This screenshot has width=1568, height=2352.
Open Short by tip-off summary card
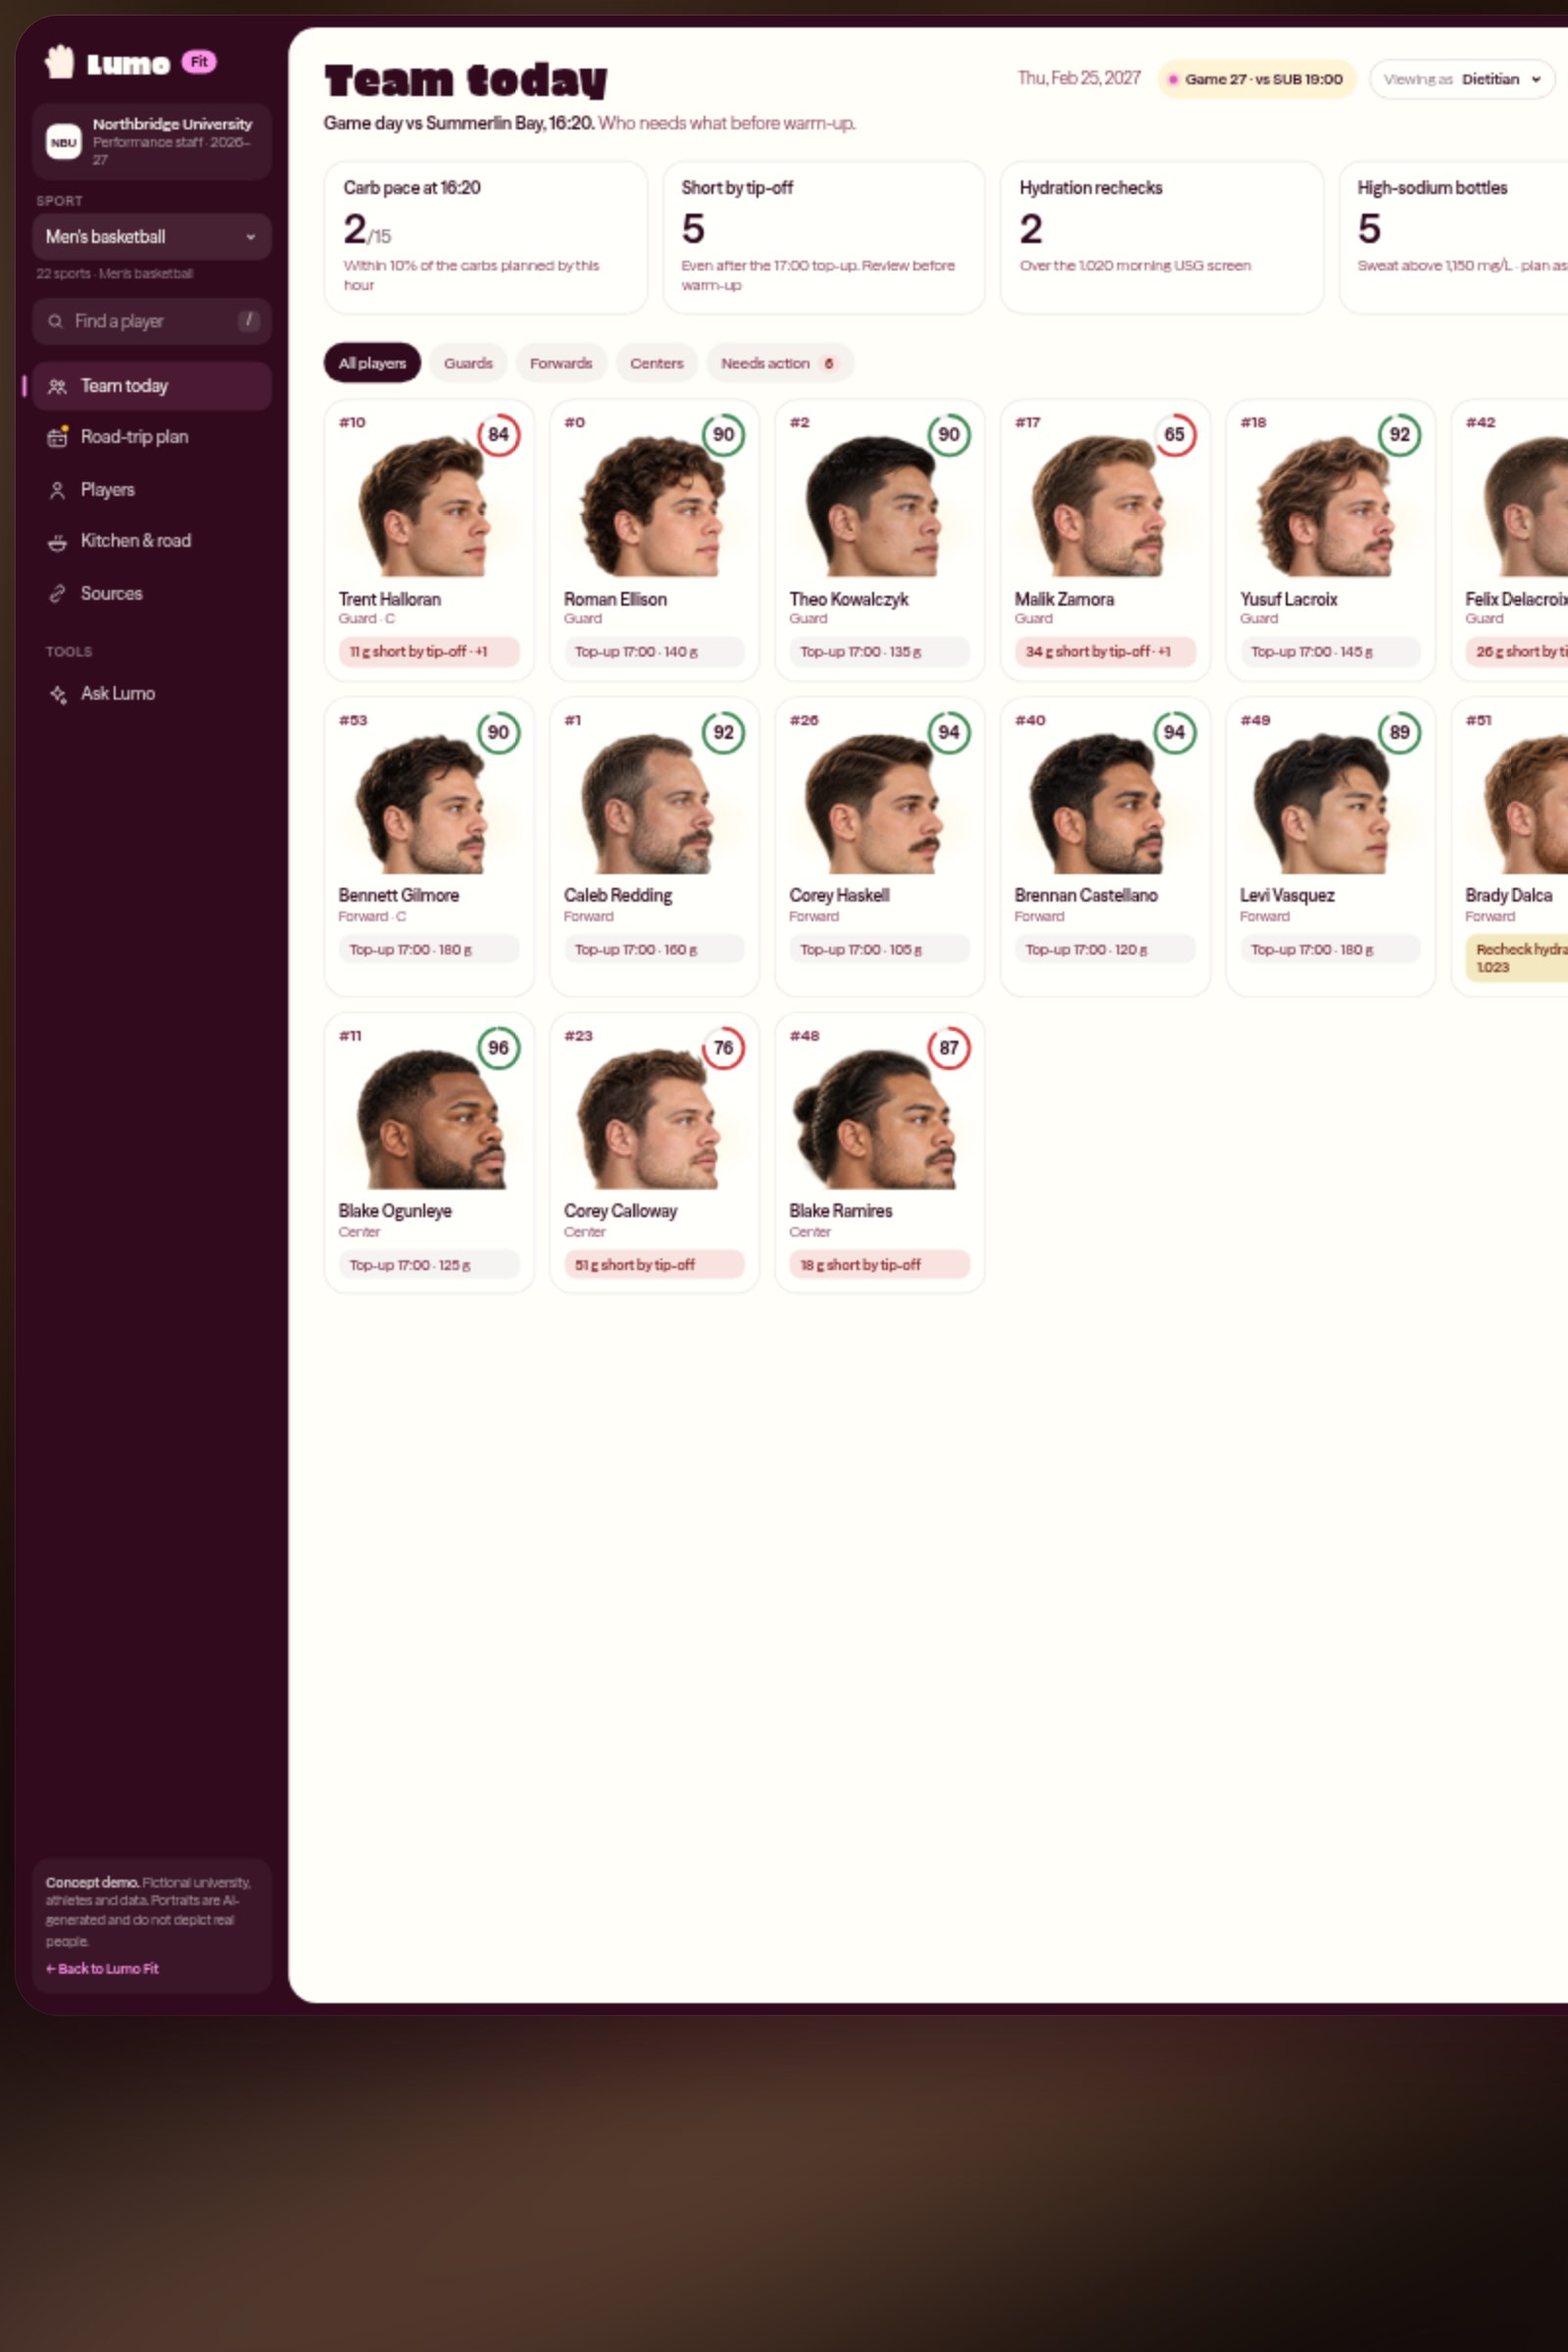823,238
